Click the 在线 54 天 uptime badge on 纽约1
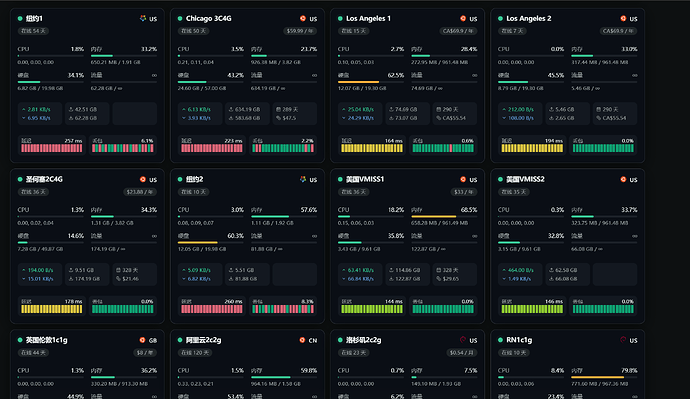The width and height of the screenshot is (690, 399). point(33,31)
